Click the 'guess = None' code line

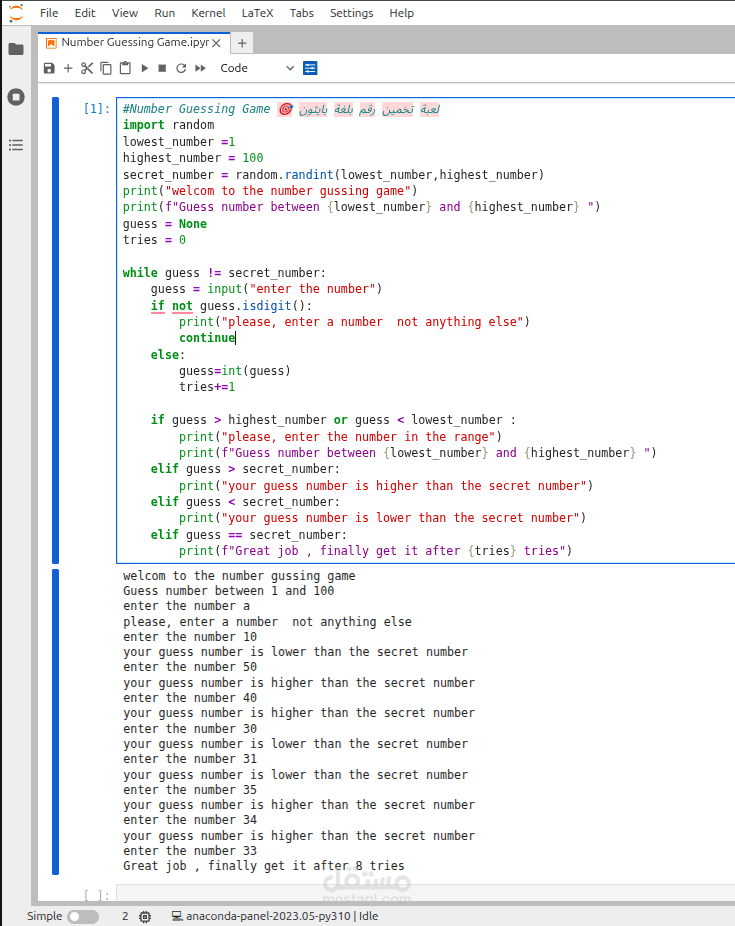(x=165, y=224)
